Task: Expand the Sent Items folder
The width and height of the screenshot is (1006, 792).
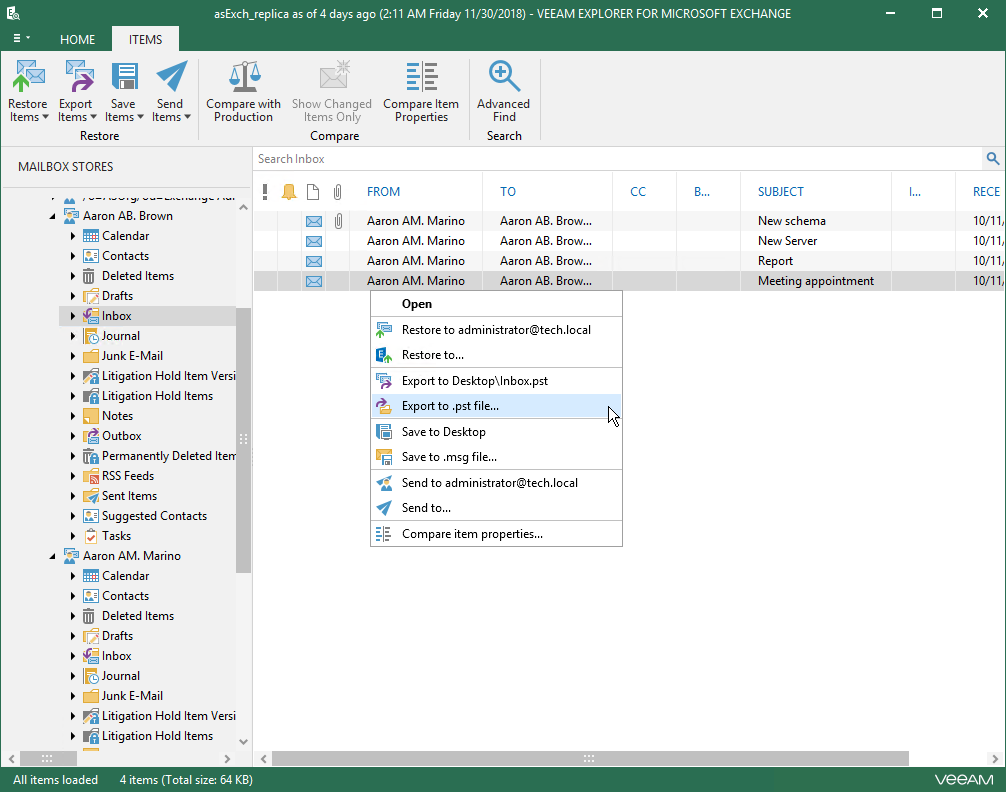Action: tap(73, 496)
